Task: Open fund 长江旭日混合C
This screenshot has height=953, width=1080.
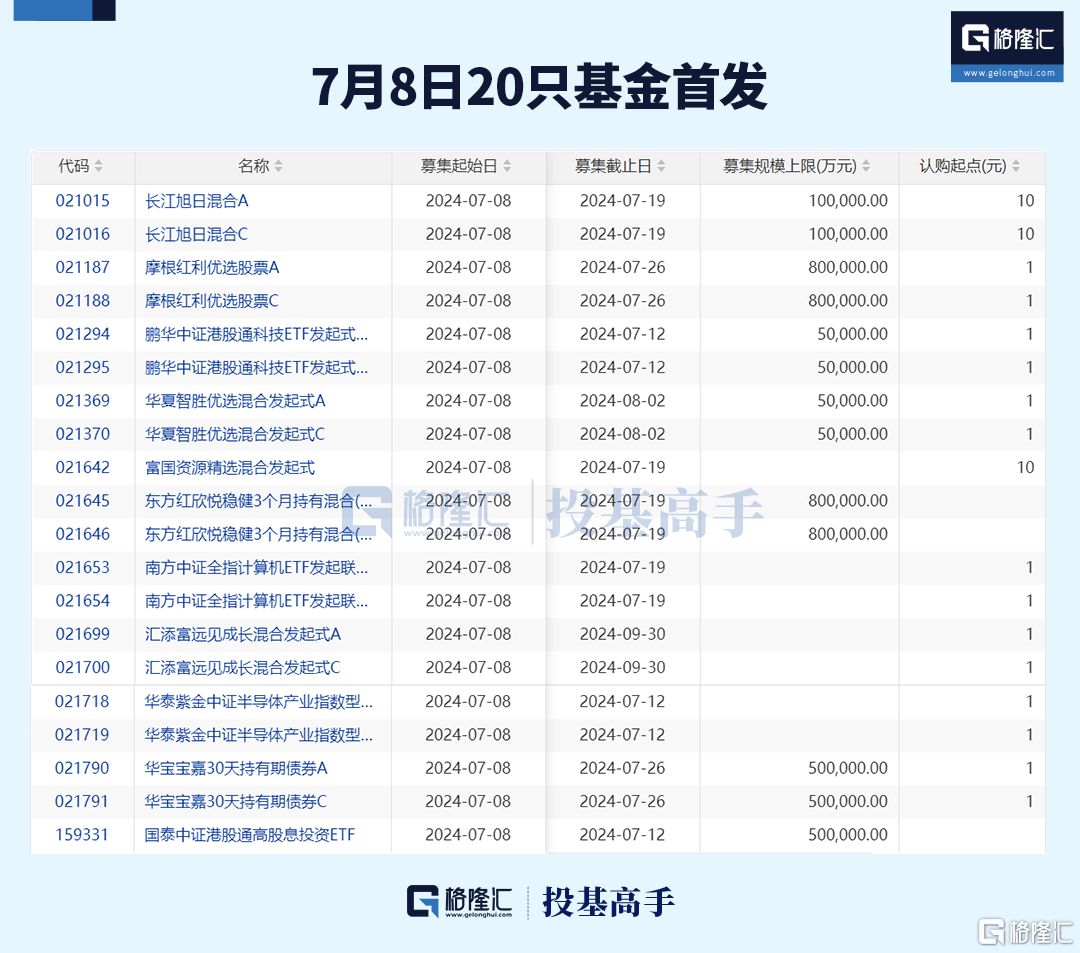Action: (x=196, y=234)
